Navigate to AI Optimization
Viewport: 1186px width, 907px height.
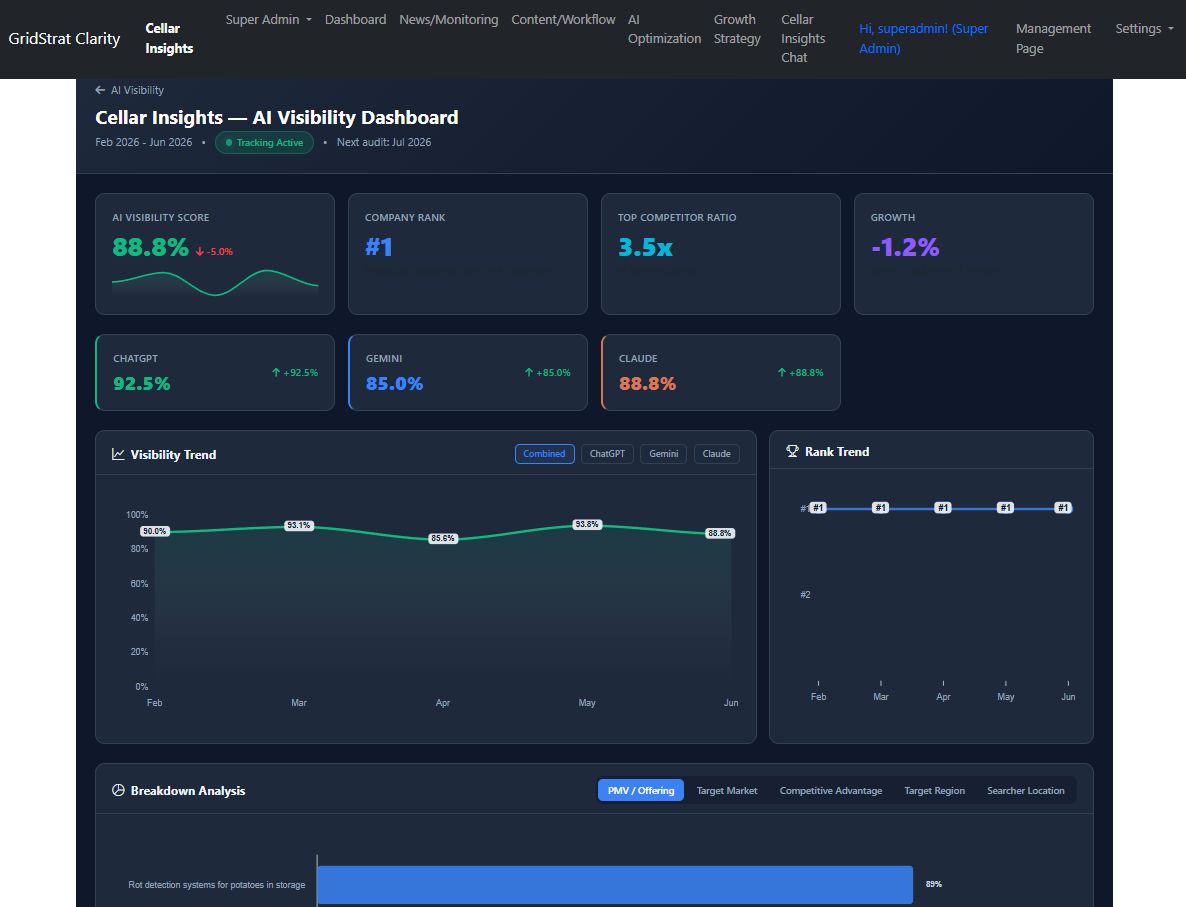pos(664,29)
